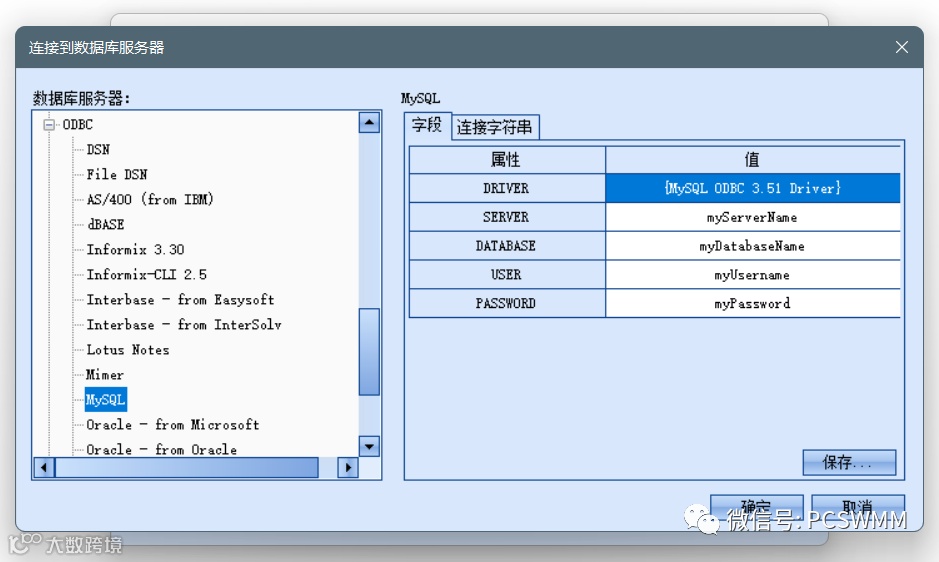
Task: Click the horizontal scrollbar thumb
Action: (187, 467)
